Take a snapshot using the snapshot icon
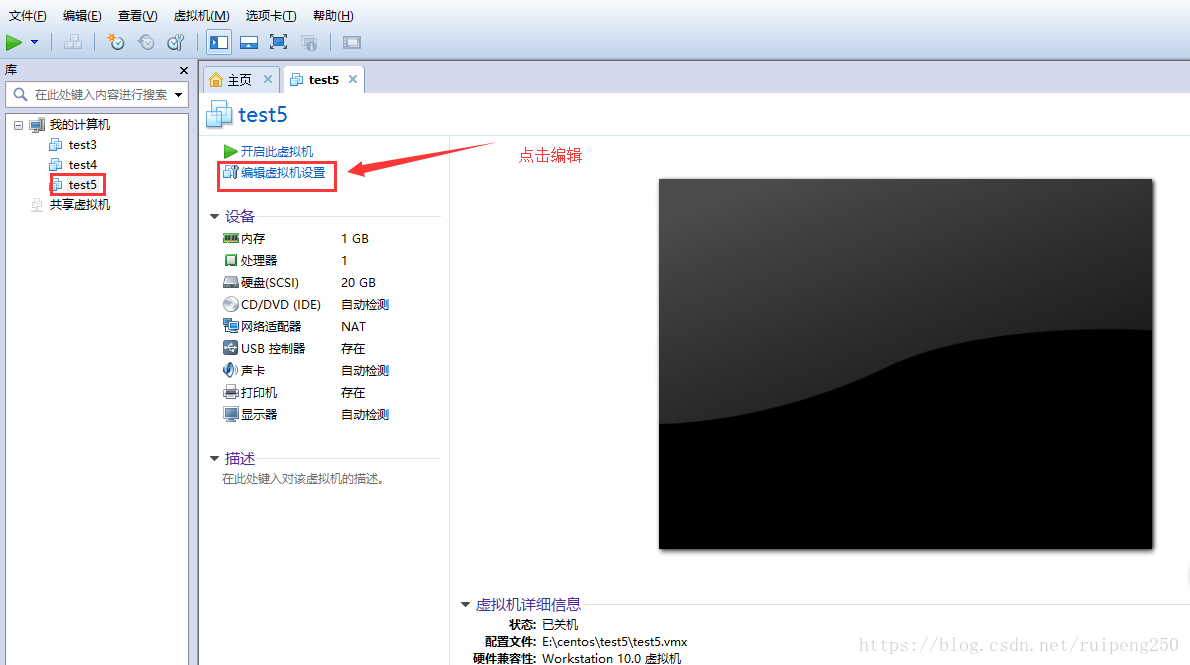This screenshot has height=665, width=1190. point(115,43)
